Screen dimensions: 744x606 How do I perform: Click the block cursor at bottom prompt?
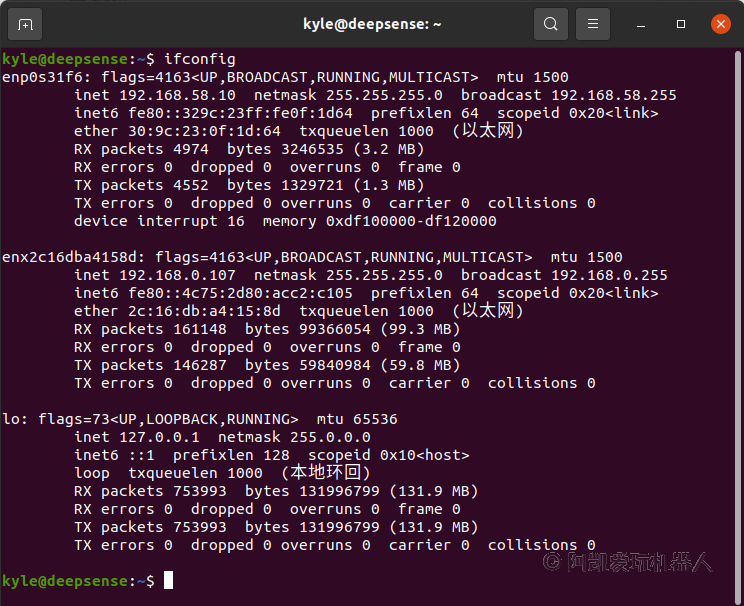(169, 581)
